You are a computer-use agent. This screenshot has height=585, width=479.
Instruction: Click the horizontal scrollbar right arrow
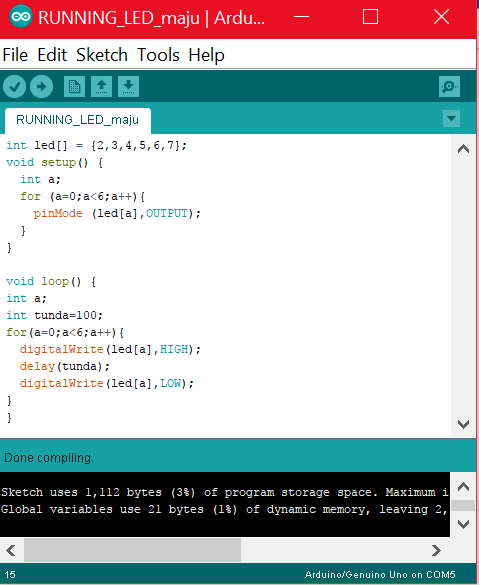click(436, 550)
